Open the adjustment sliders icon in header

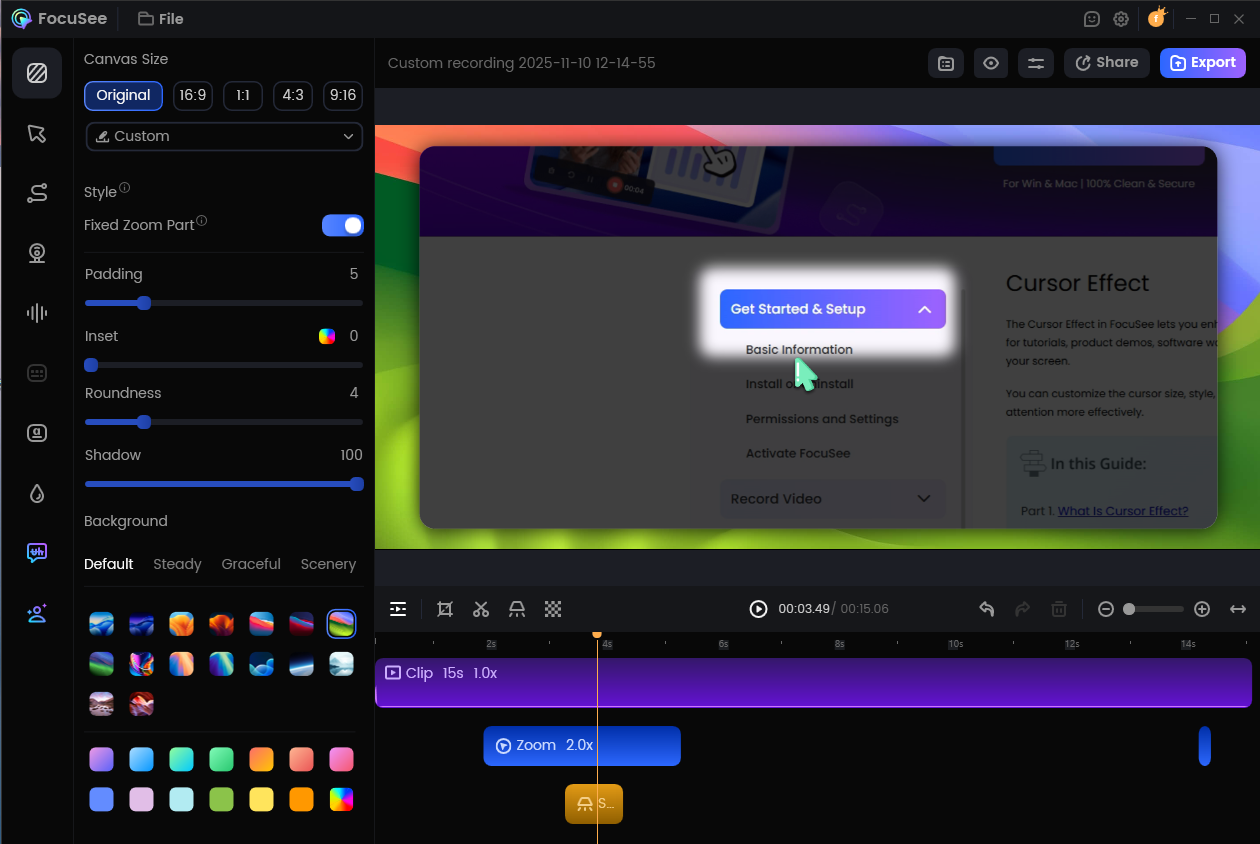[1036, 63]
